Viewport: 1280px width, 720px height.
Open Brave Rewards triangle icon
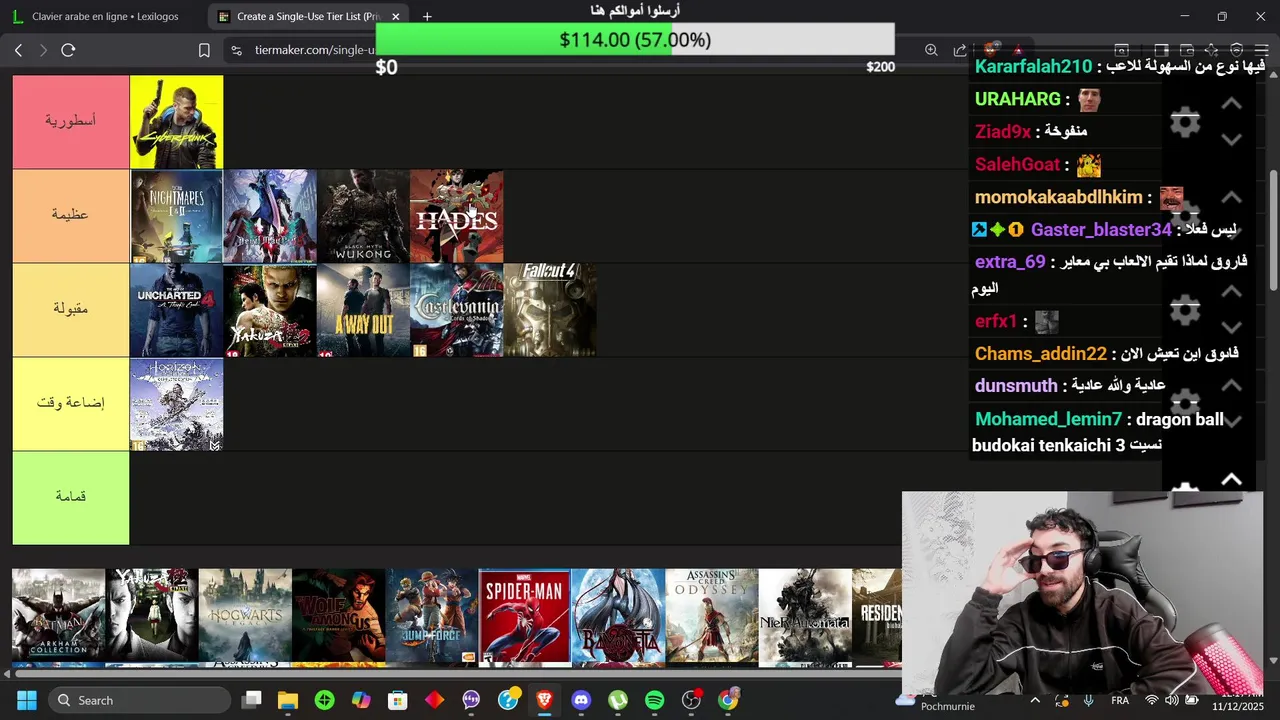click(1018, 50)
